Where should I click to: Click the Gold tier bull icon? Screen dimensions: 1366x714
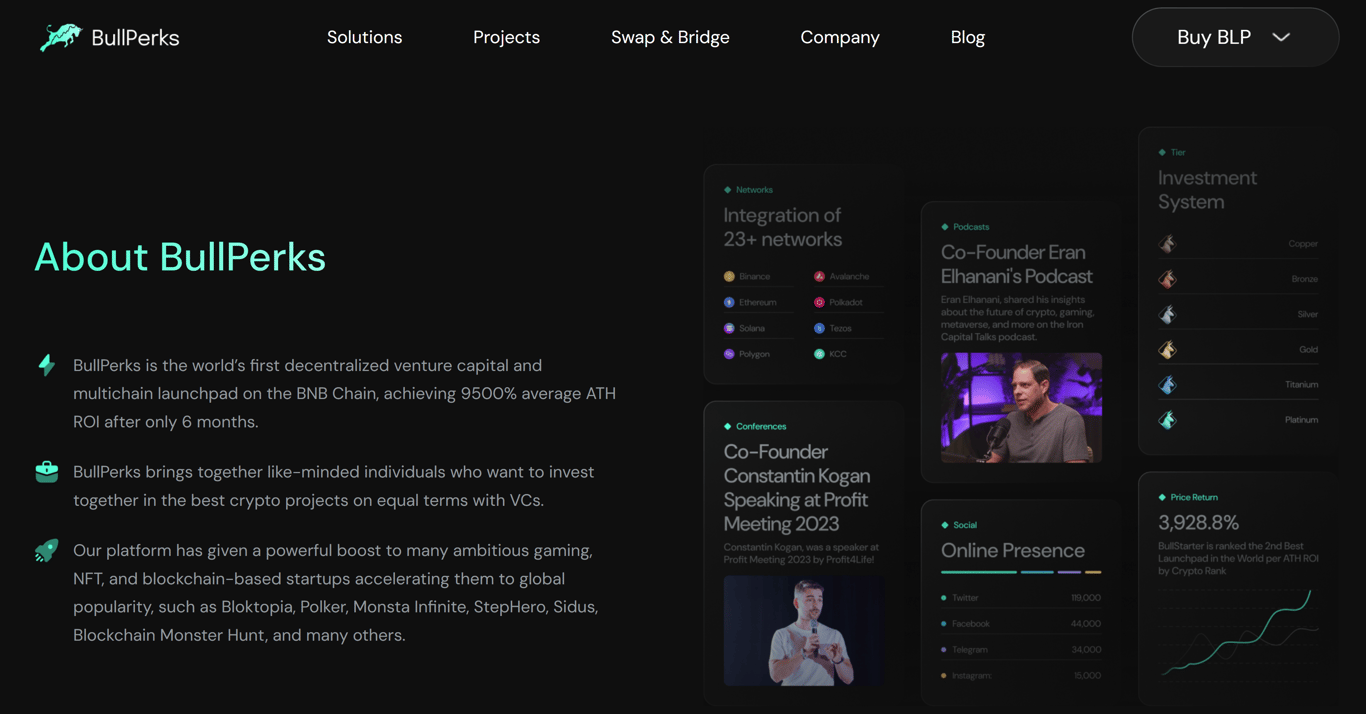pos(1167,349)
